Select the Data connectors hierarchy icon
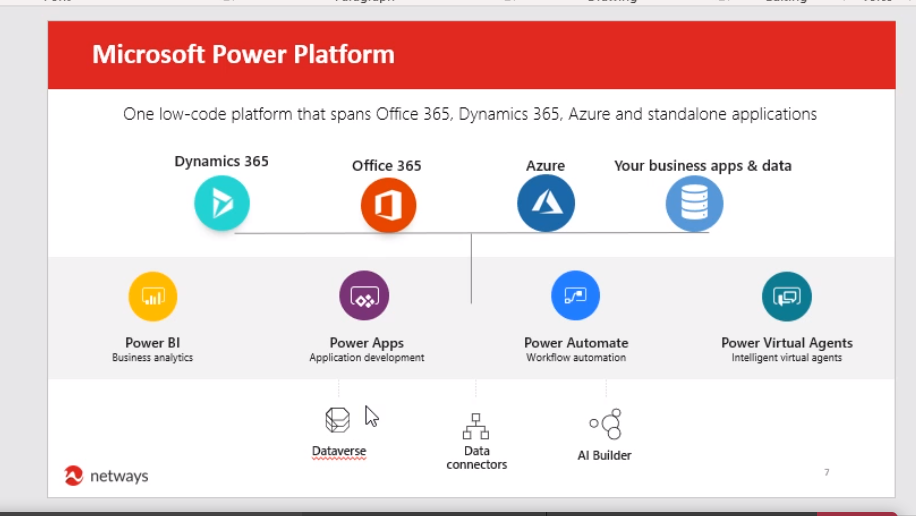Screen dimensions: 916x516 [x=476, y=427]
